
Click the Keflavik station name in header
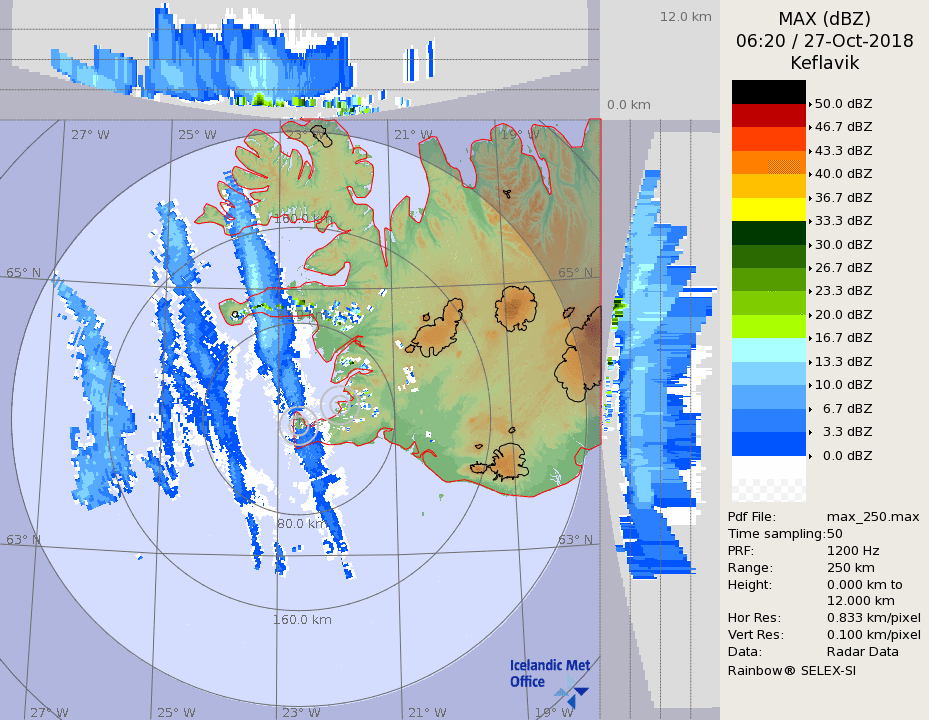(824, 62)
